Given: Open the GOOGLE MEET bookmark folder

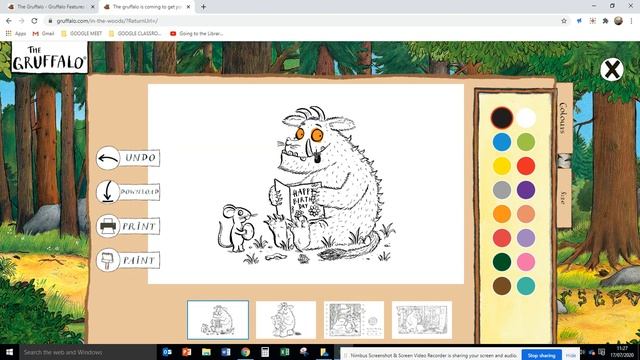Looking at the screenshot, I should coord(82,33).
